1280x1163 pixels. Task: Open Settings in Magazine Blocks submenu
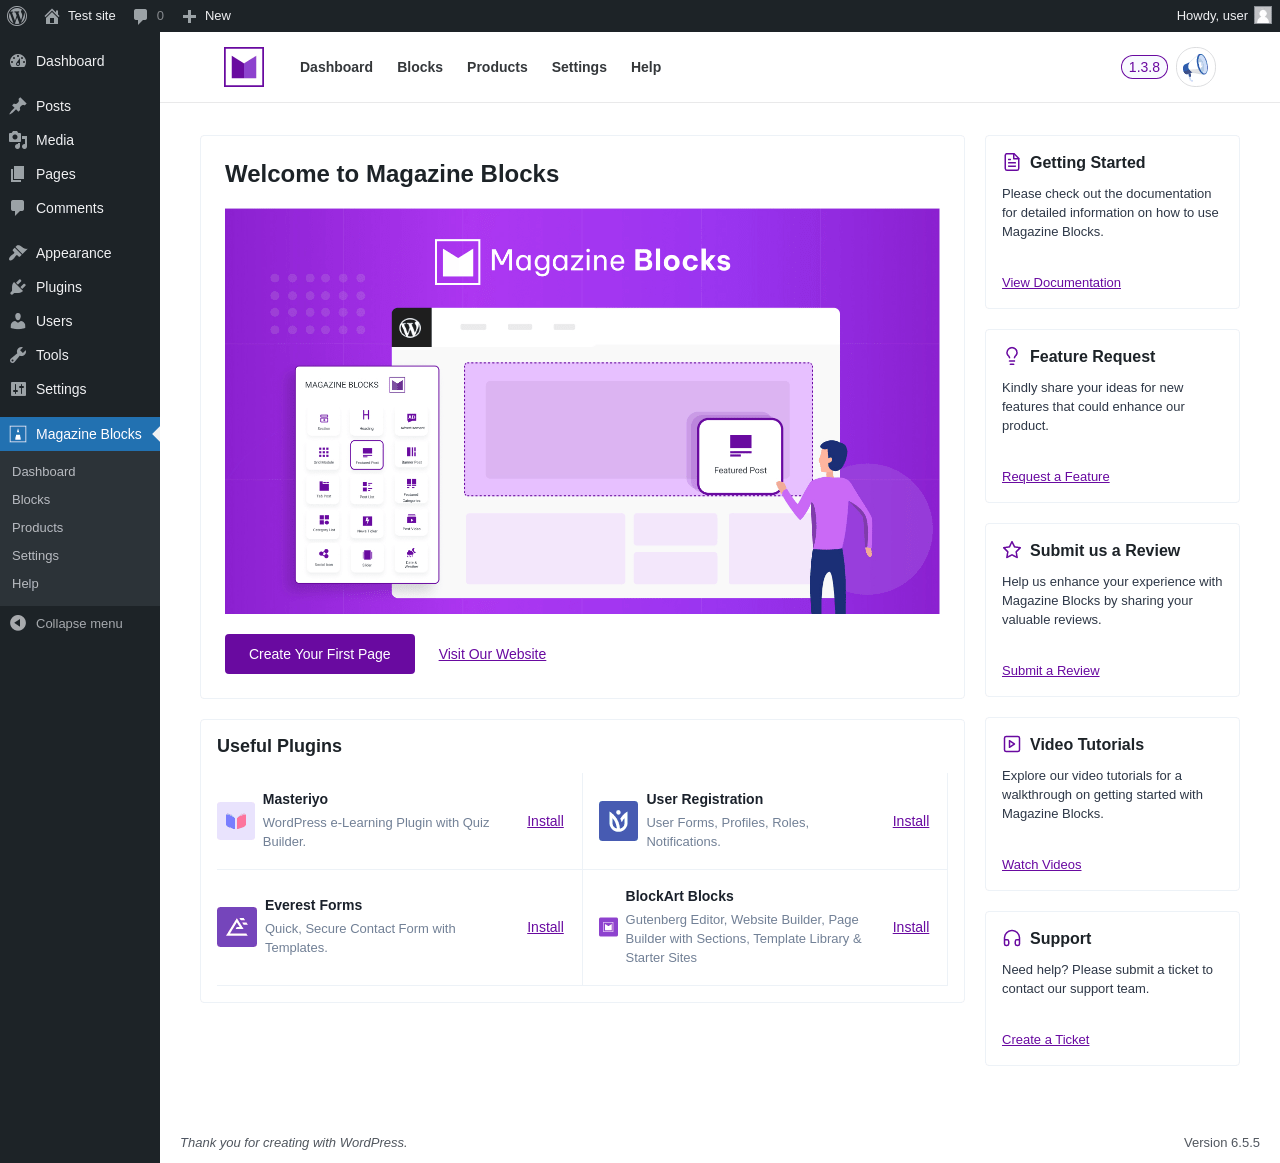tap(35, 556)
